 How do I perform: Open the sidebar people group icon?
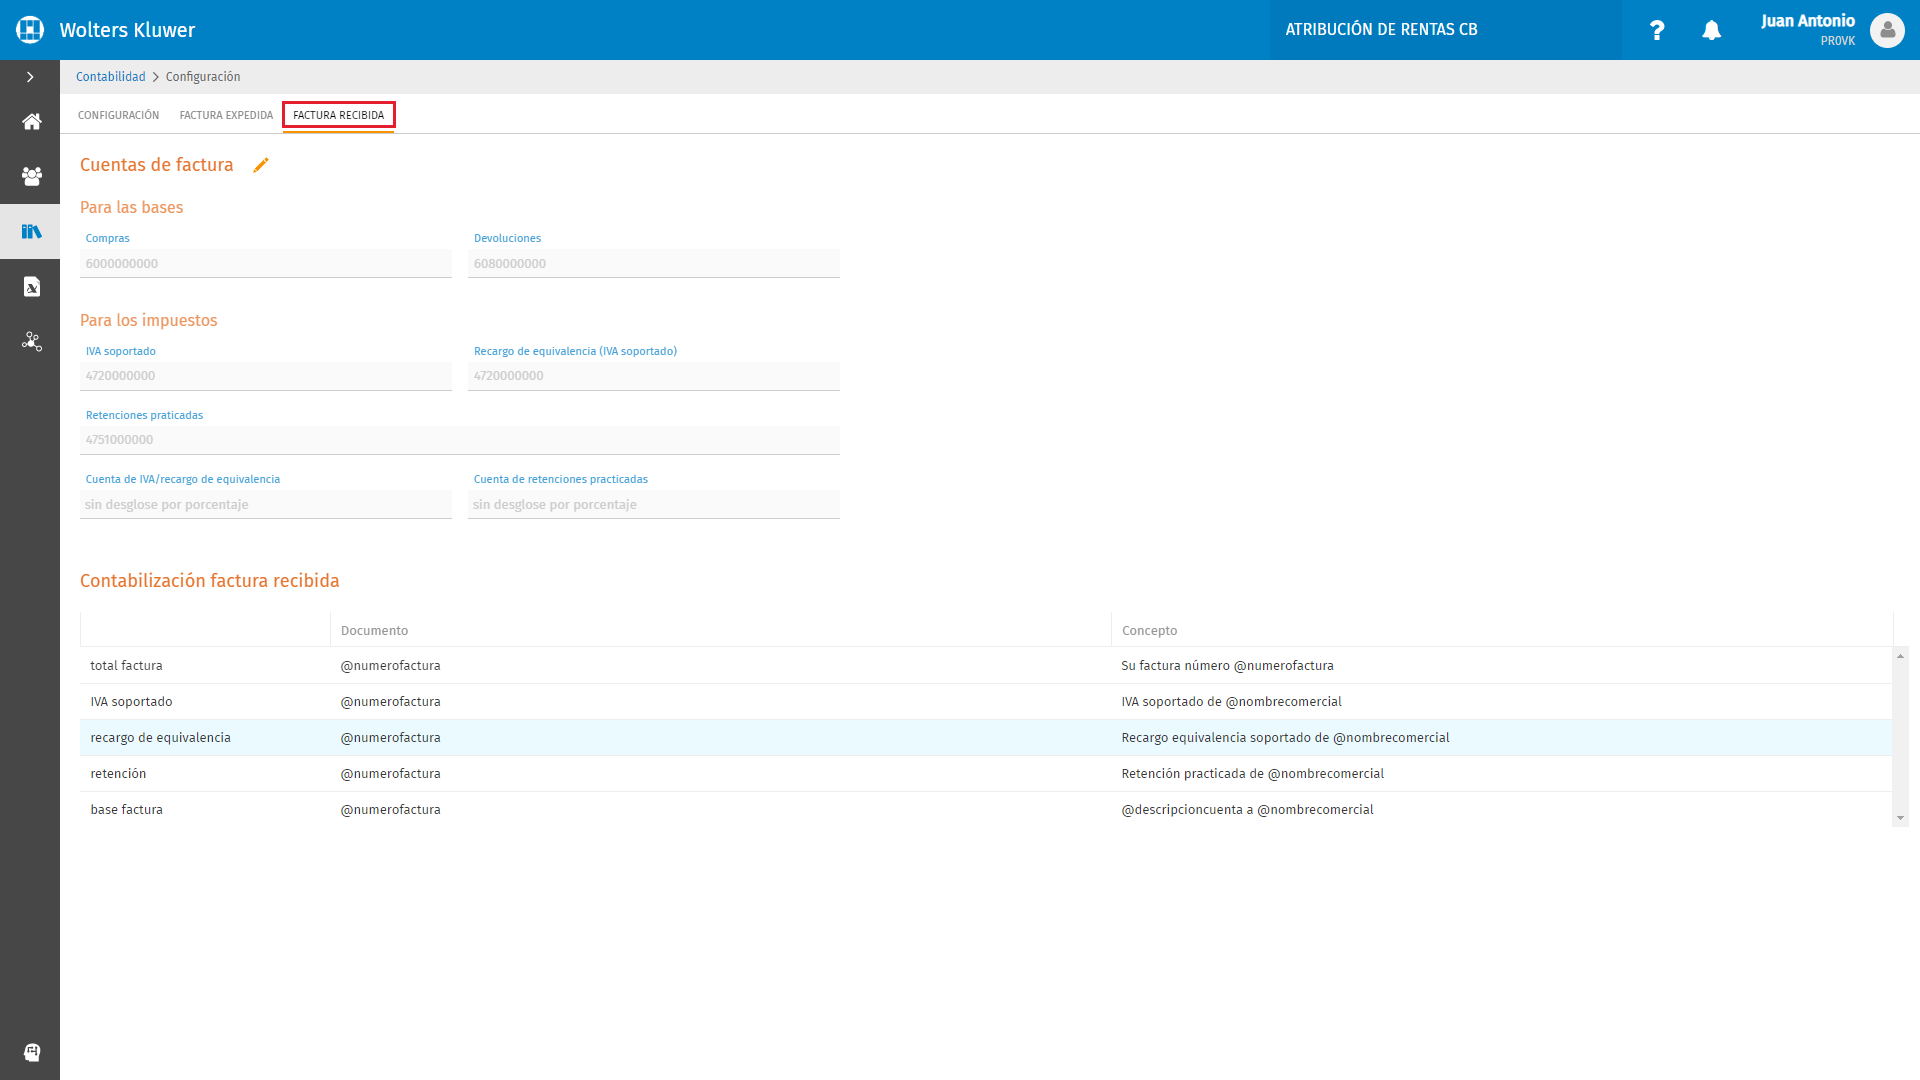32,177
